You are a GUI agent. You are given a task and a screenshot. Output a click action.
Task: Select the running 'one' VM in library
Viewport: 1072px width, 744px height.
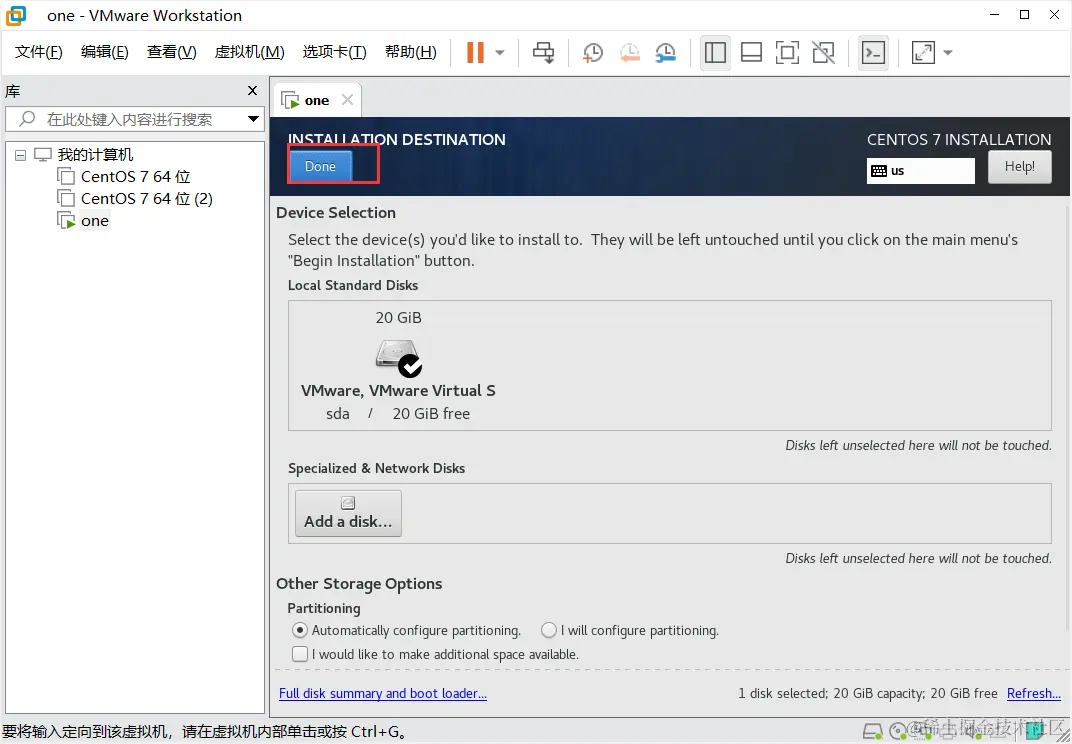coord(94,221)
